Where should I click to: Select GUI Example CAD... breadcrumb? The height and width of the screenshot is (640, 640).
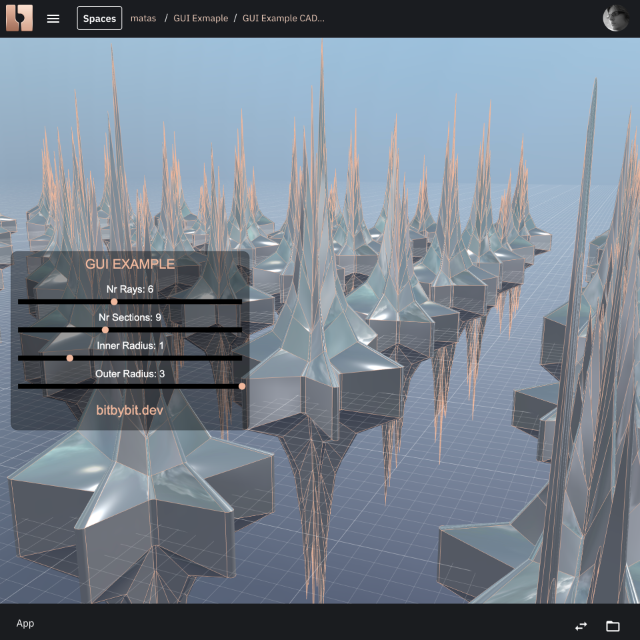click(283, 18)
